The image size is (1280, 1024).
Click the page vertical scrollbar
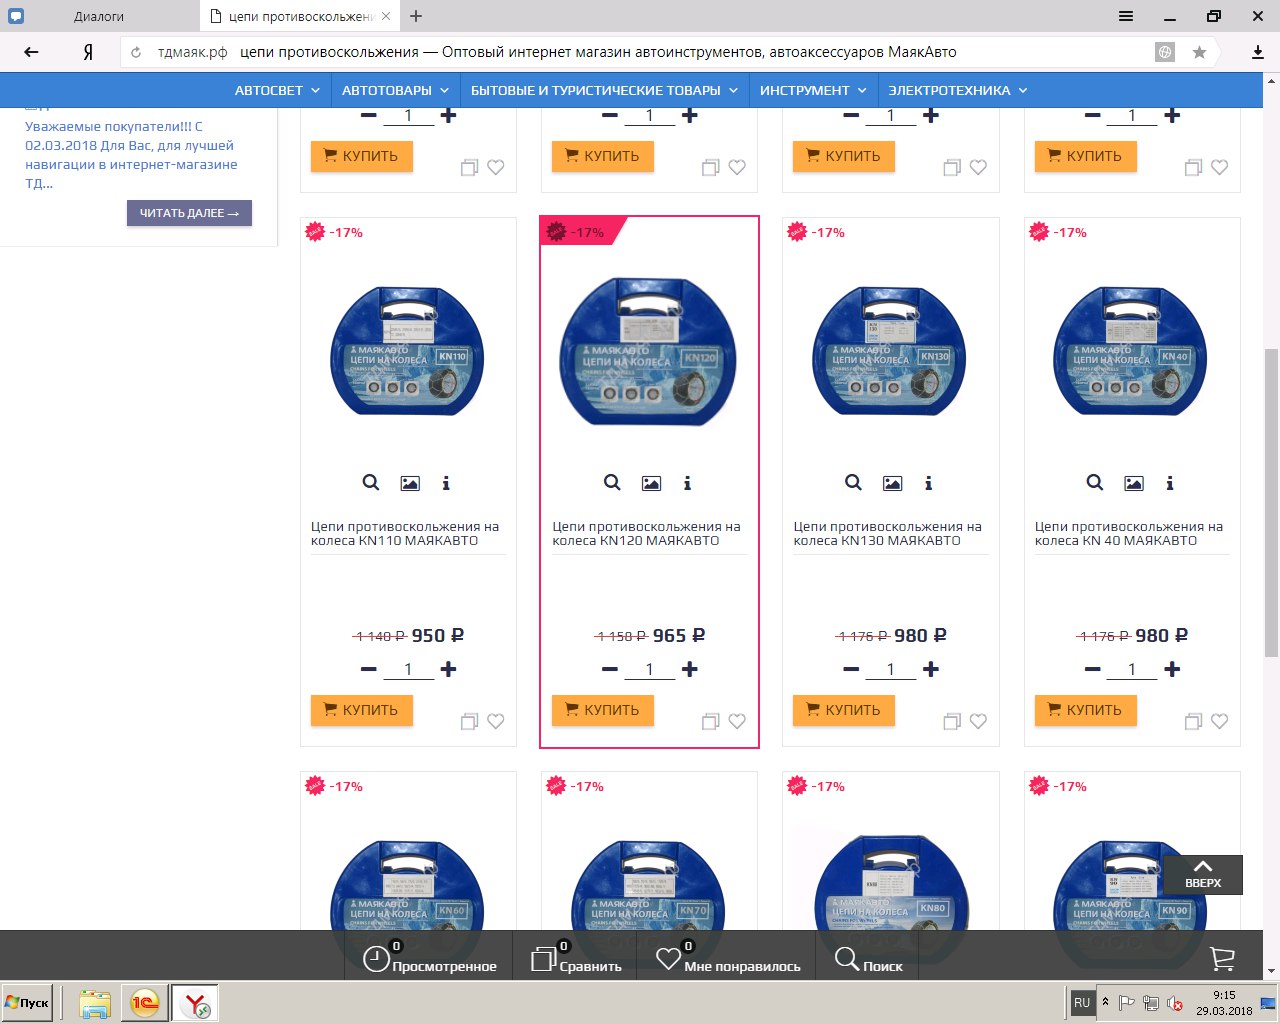tap(1271, 503)
